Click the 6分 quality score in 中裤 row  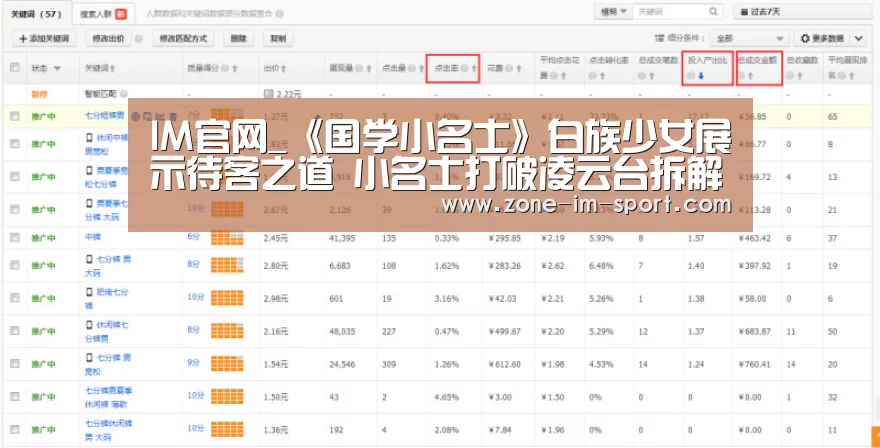(x=194, y=237)
